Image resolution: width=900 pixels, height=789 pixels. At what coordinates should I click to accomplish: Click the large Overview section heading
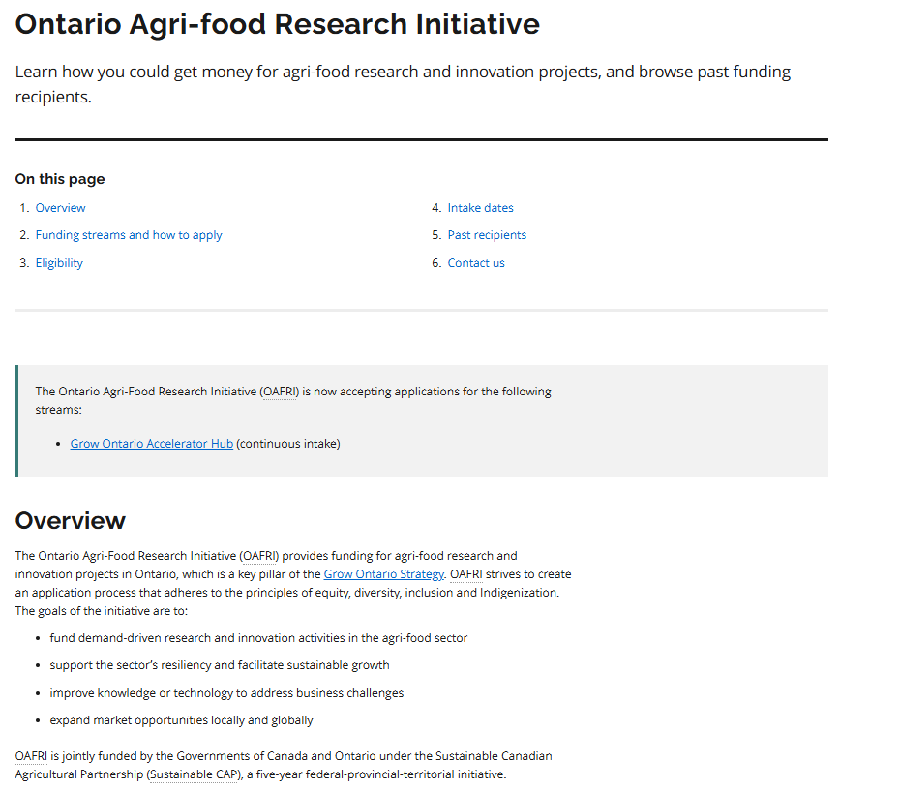coord(70,520)
